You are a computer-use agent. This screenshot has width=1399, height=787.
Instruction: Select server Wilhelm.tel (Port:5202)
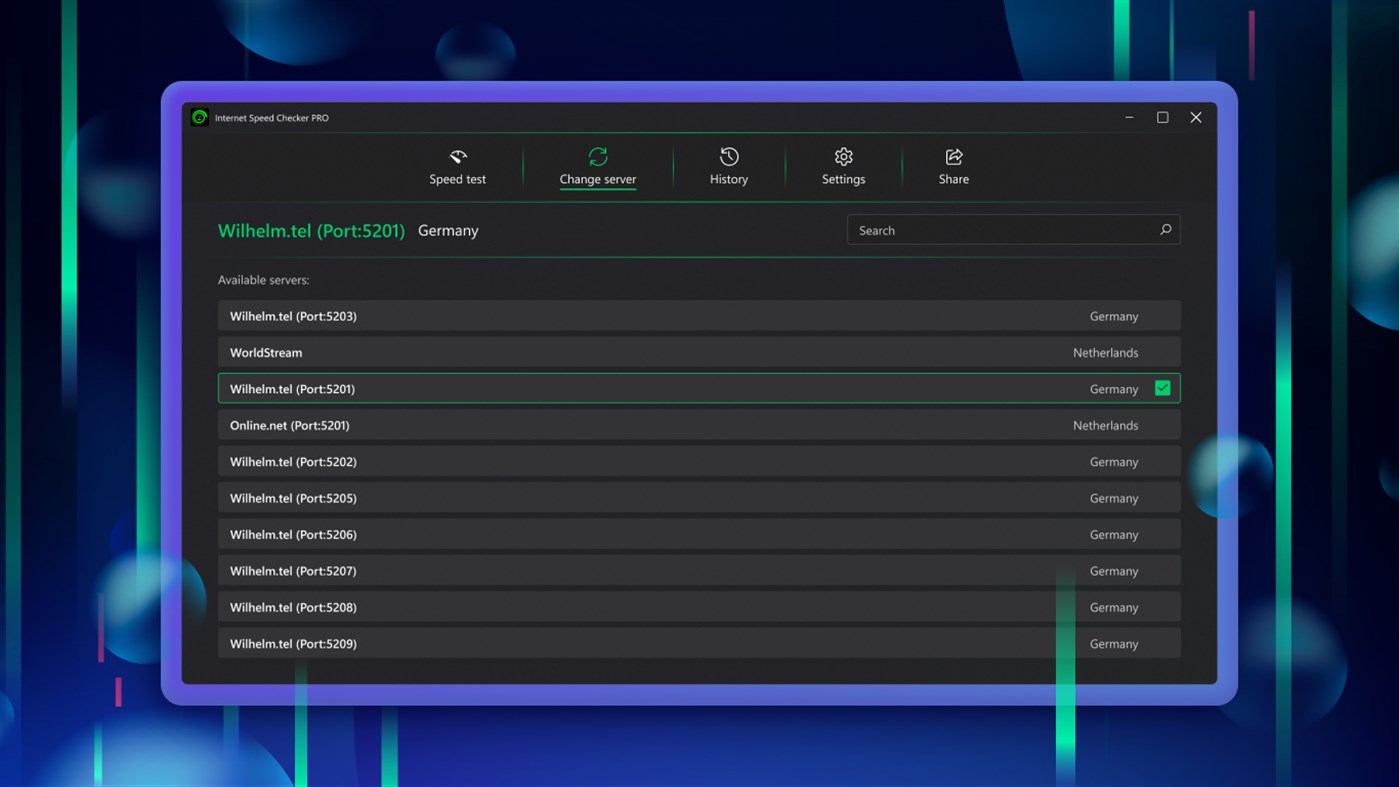tap(699, 461)
